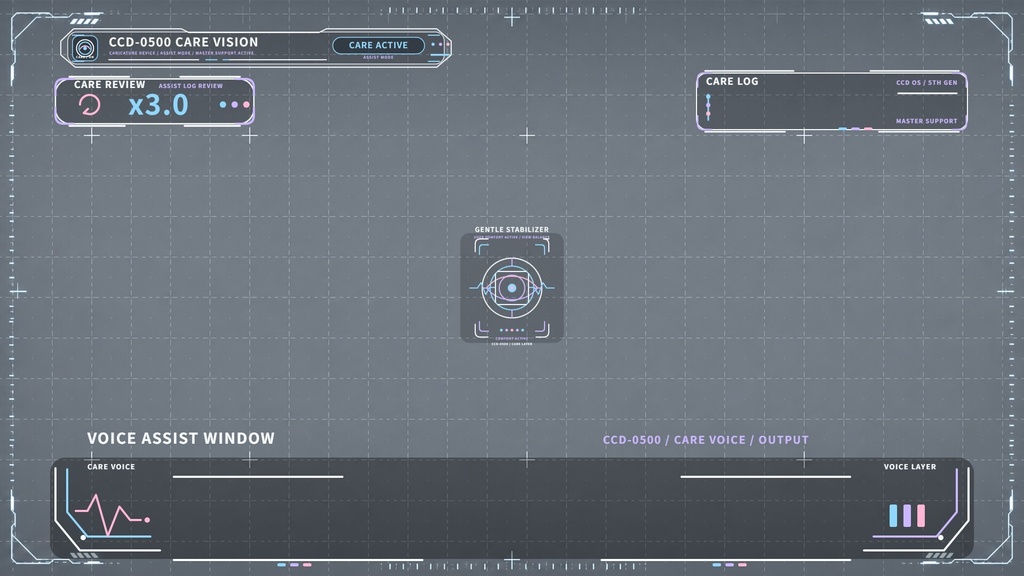This screenshot has height=576, width=1024.
Task: Click the ASSIST LOG REVIEW label
Action: click(x=191, y=86)
